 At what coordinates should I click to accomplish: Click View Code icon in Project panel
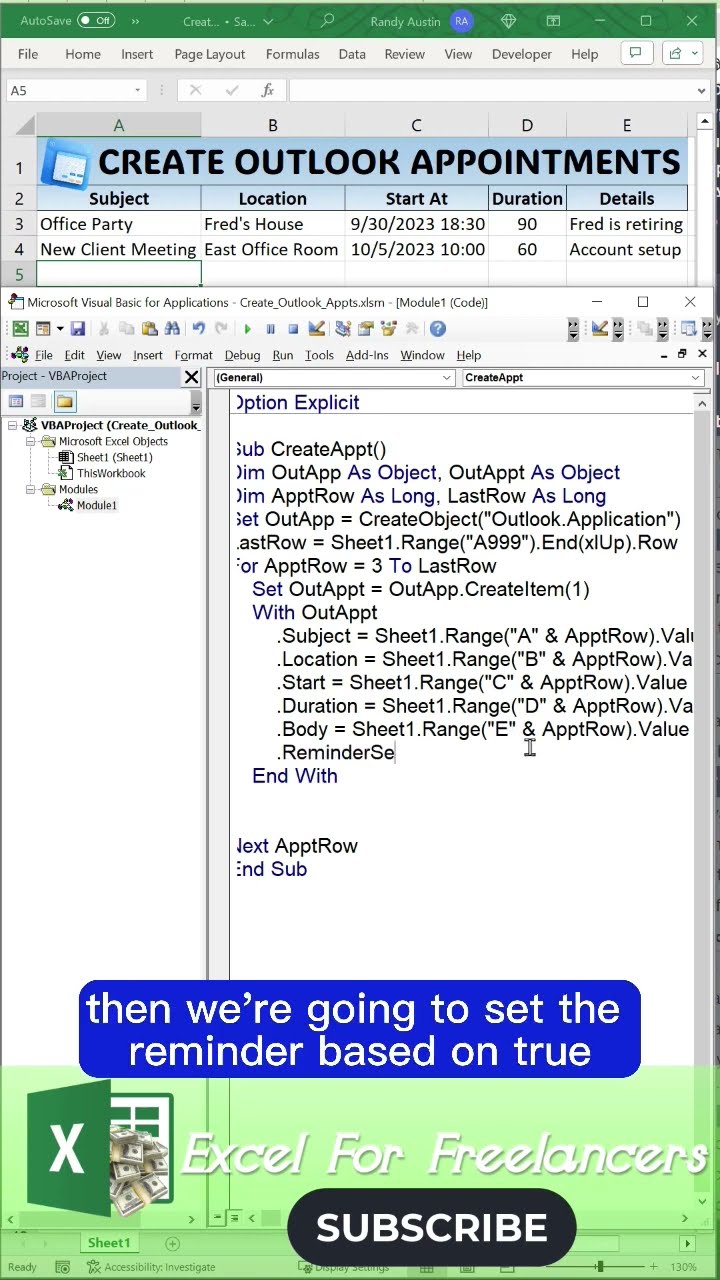(x=16, y=401)
